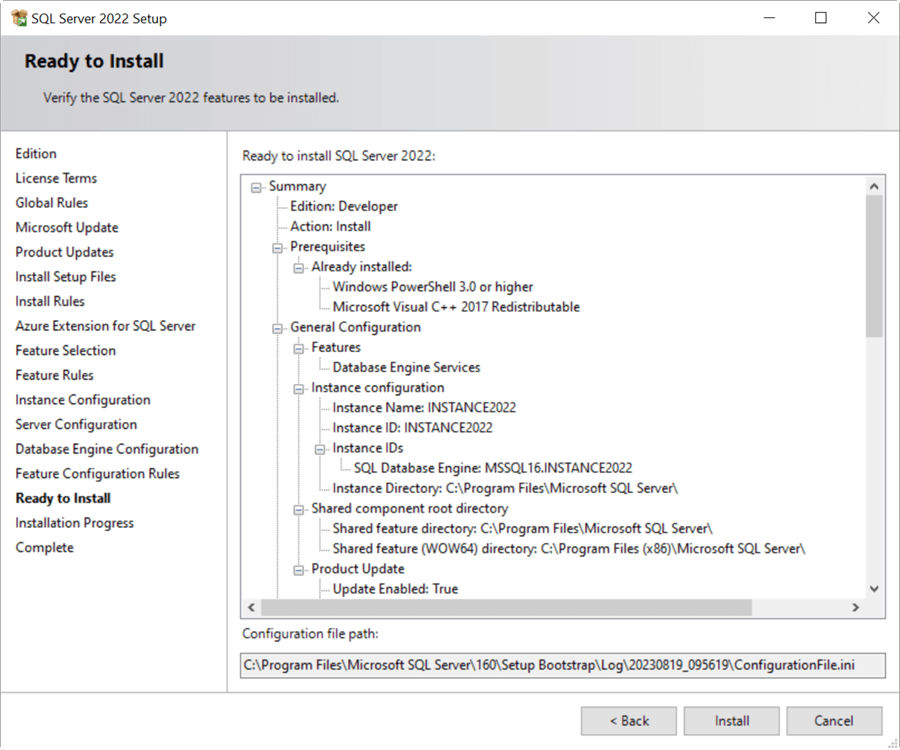The width and height of the screenshot is (900, 750).
Task: Cancel the SQL Server setup
Action: pyautogui.click(x=834, y=720)
